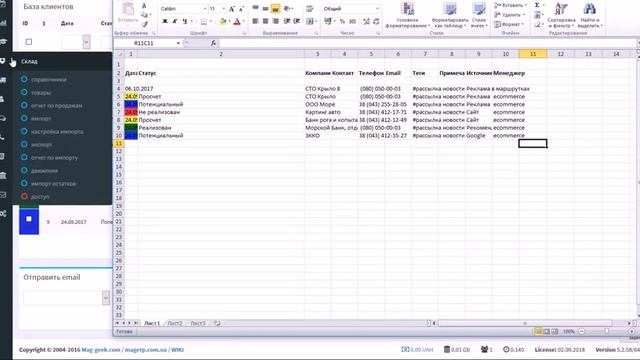Screen dimensions: 640x360
Task: Switch to sheet tab Лист2
Action: pyautogui.click(x=175, y=323)
